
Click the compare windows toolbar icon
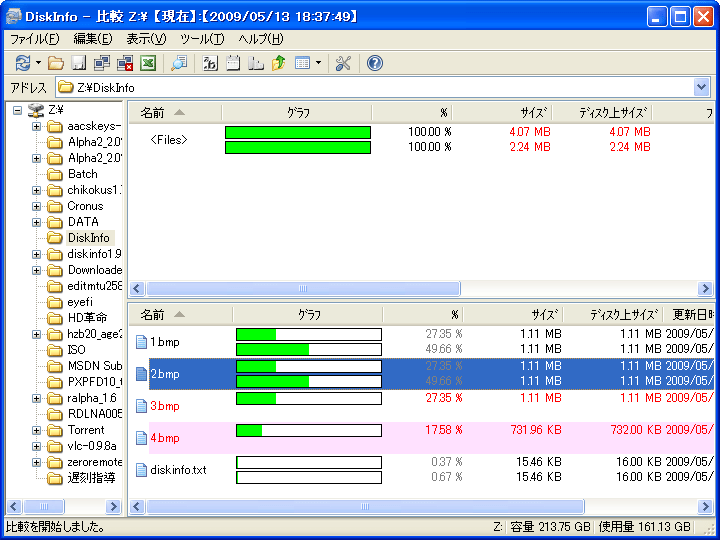(x=101, y=63)
